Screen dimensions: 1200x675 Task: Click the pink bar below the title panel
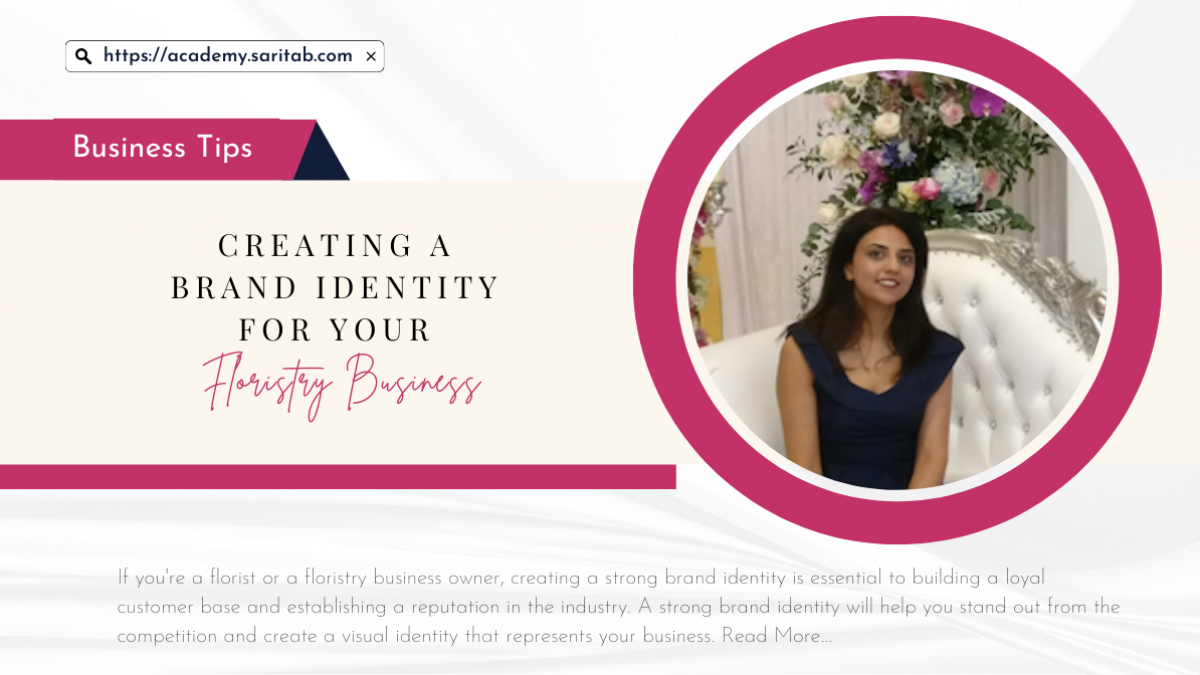337,477
